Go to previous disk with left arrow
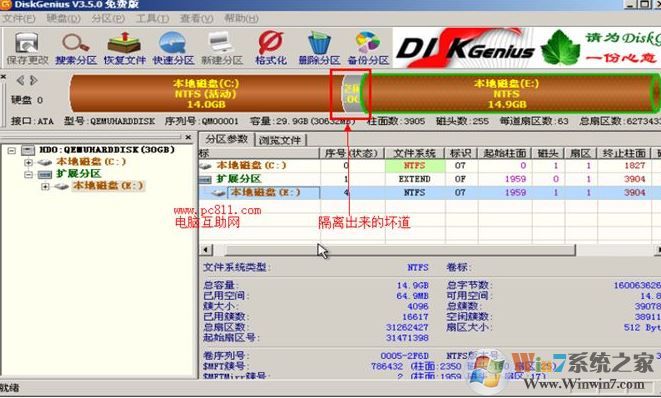661x398 pixels. [20, 80]
